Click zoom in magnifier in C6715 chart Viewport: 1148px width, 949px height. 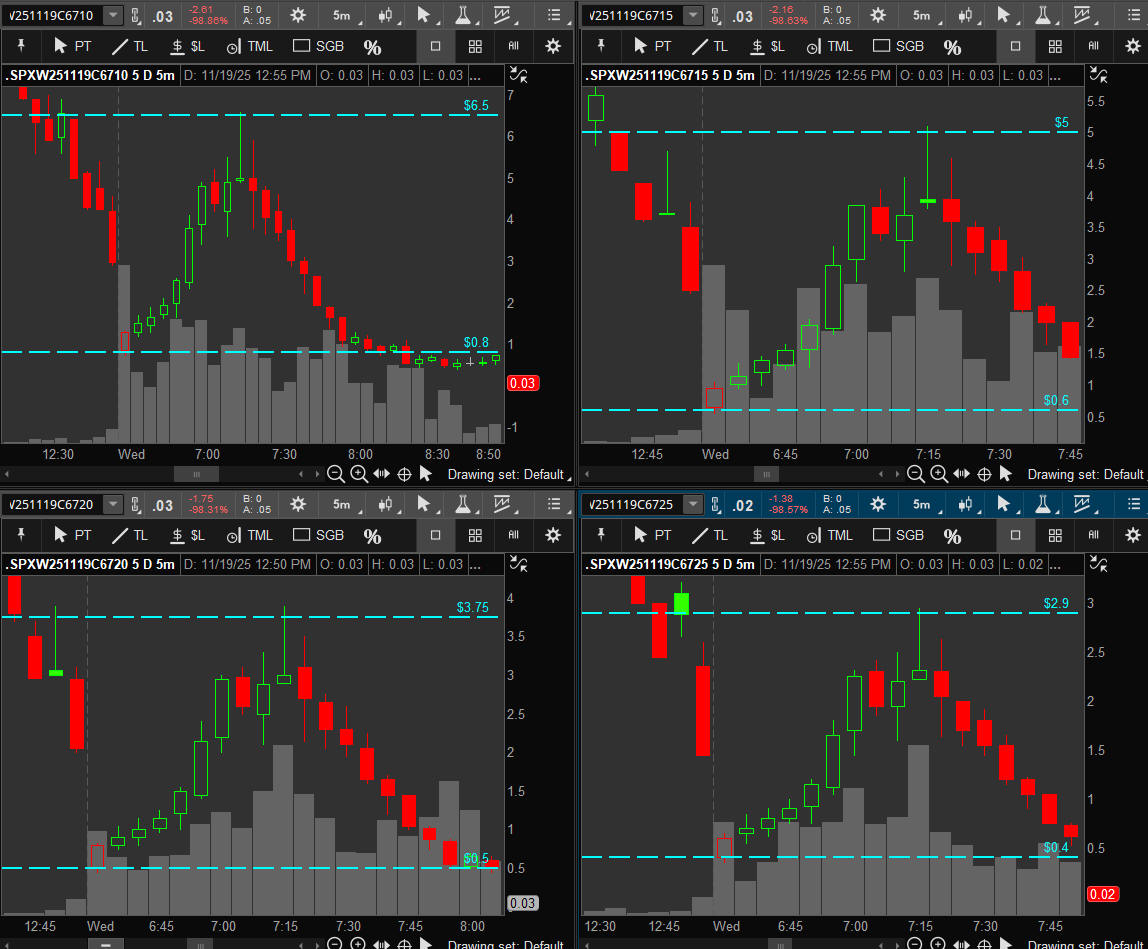tap(939, 474)
